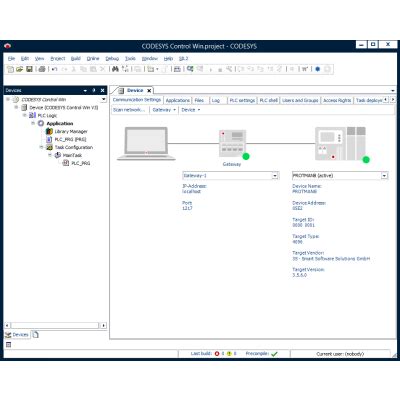Click the Login gear toolbar icon
This screenshot has height=400, width=400.
(190, 69)
